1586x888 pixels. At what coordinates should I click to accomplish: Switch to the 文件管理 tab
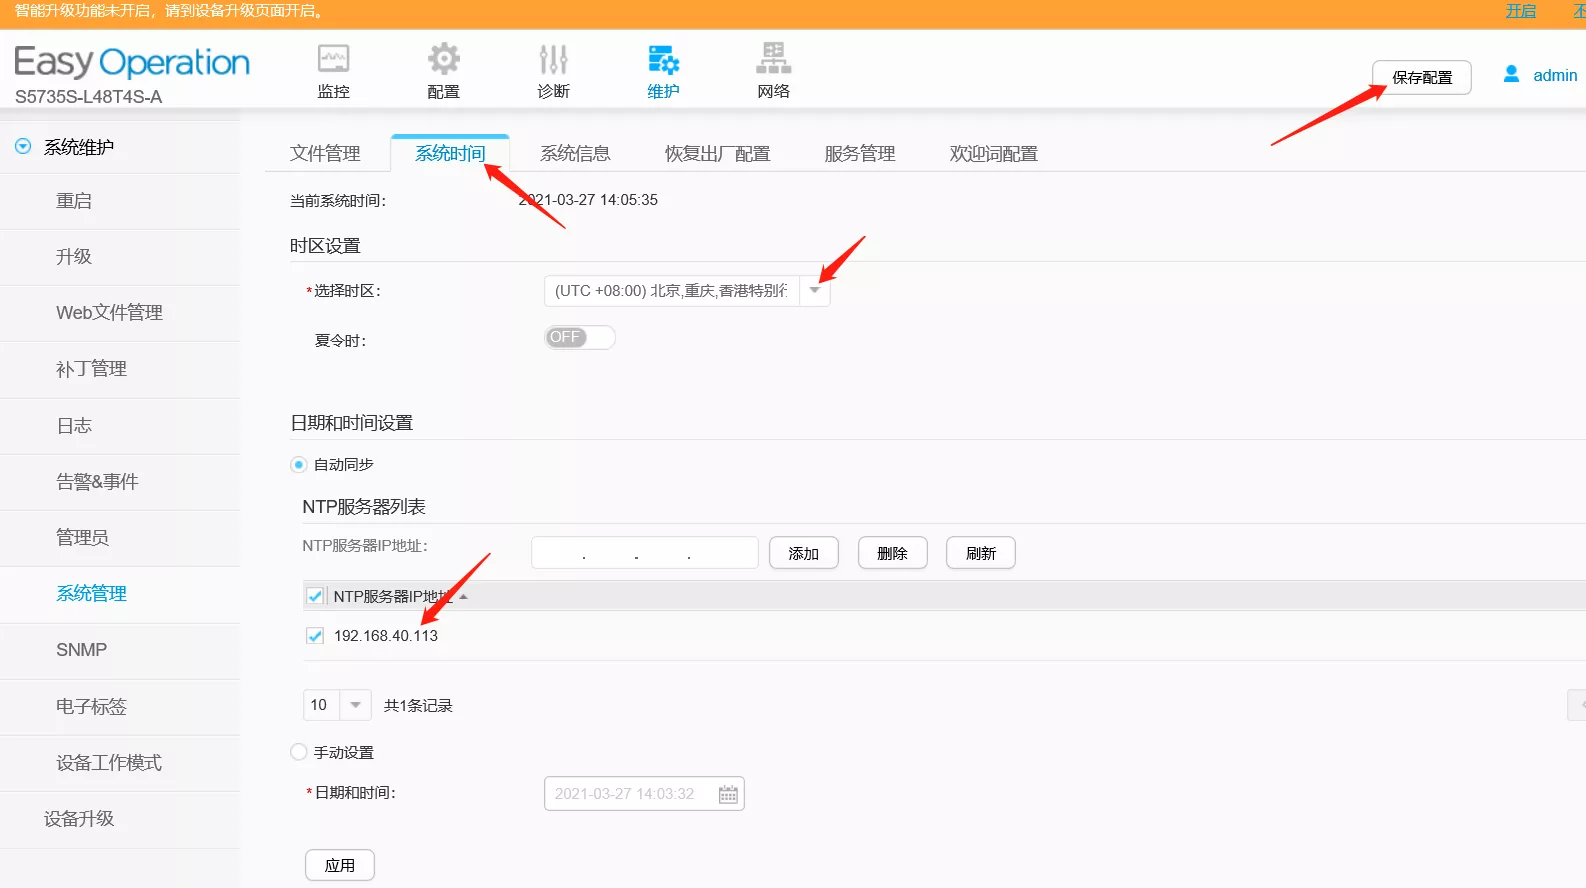tap(325, 154)
